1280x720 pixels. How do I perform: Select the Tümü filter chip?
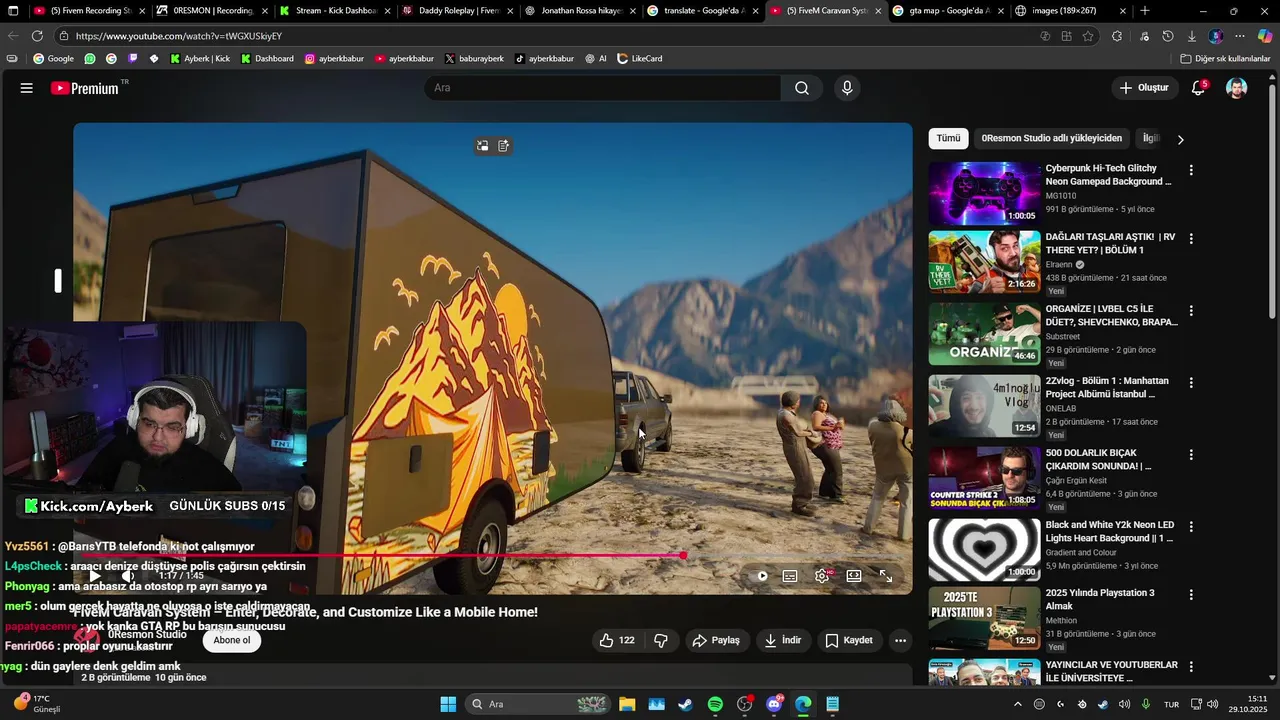tap(948, 138)
